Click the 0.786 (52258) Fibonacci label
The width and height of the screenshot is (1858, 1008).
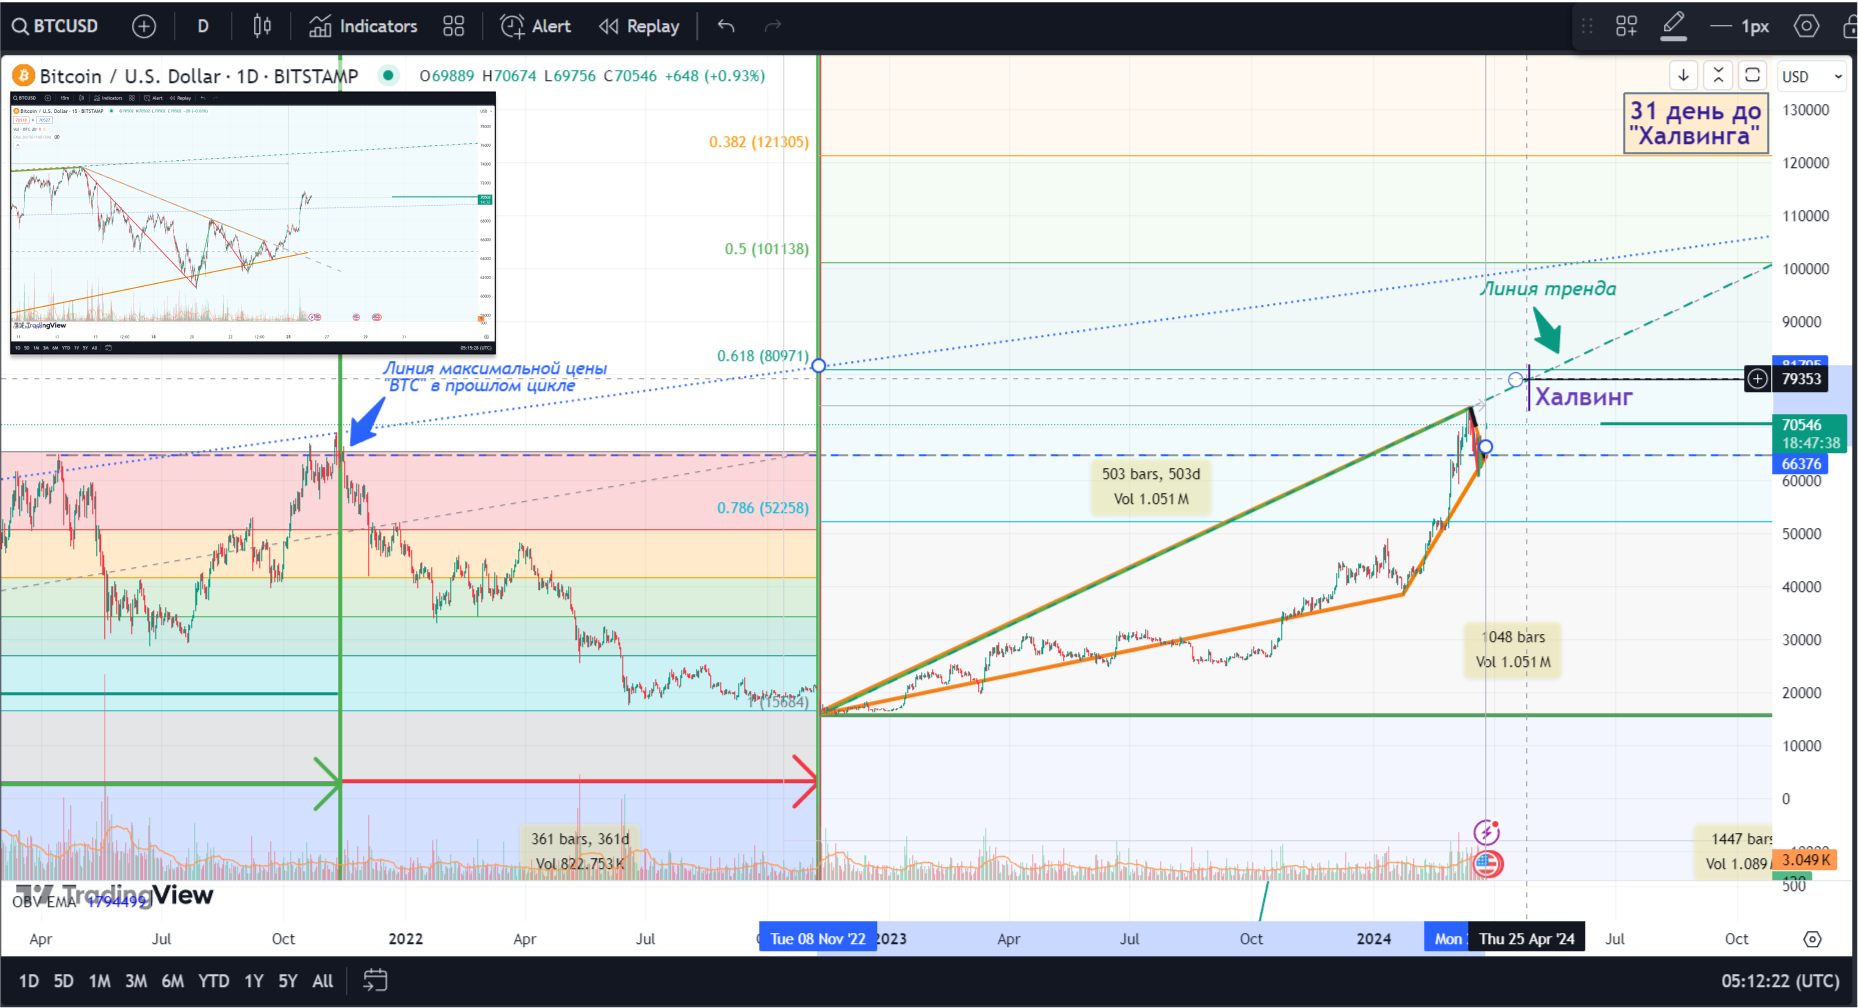763,508
